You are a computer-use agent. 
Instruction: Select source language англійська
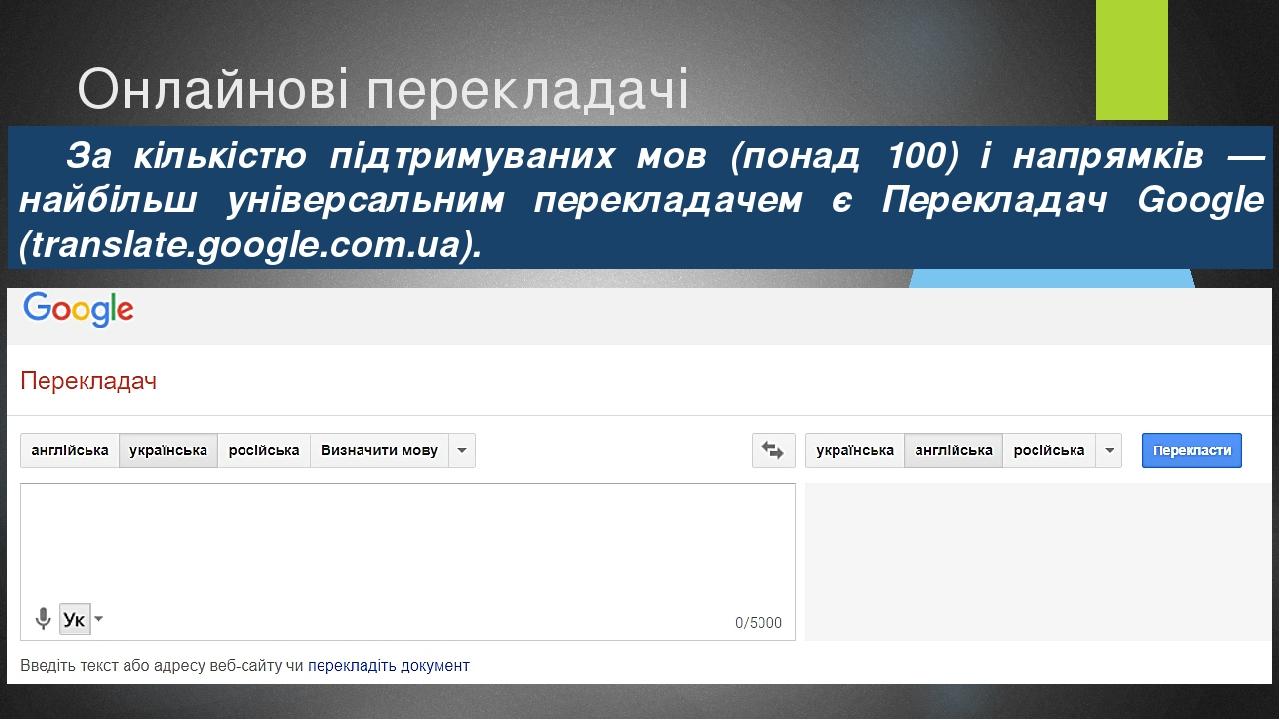[x=70, y=450]
